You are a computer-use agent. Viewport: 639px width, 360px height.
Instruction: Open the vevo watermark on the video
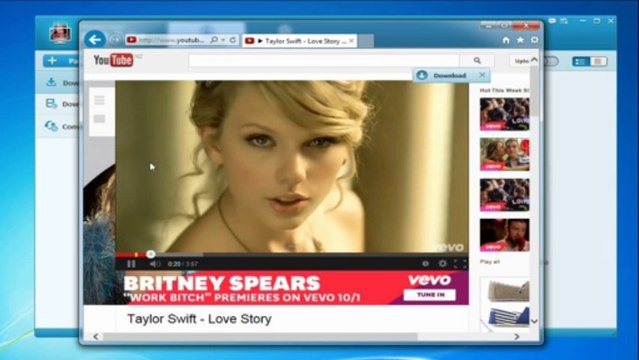449,247
